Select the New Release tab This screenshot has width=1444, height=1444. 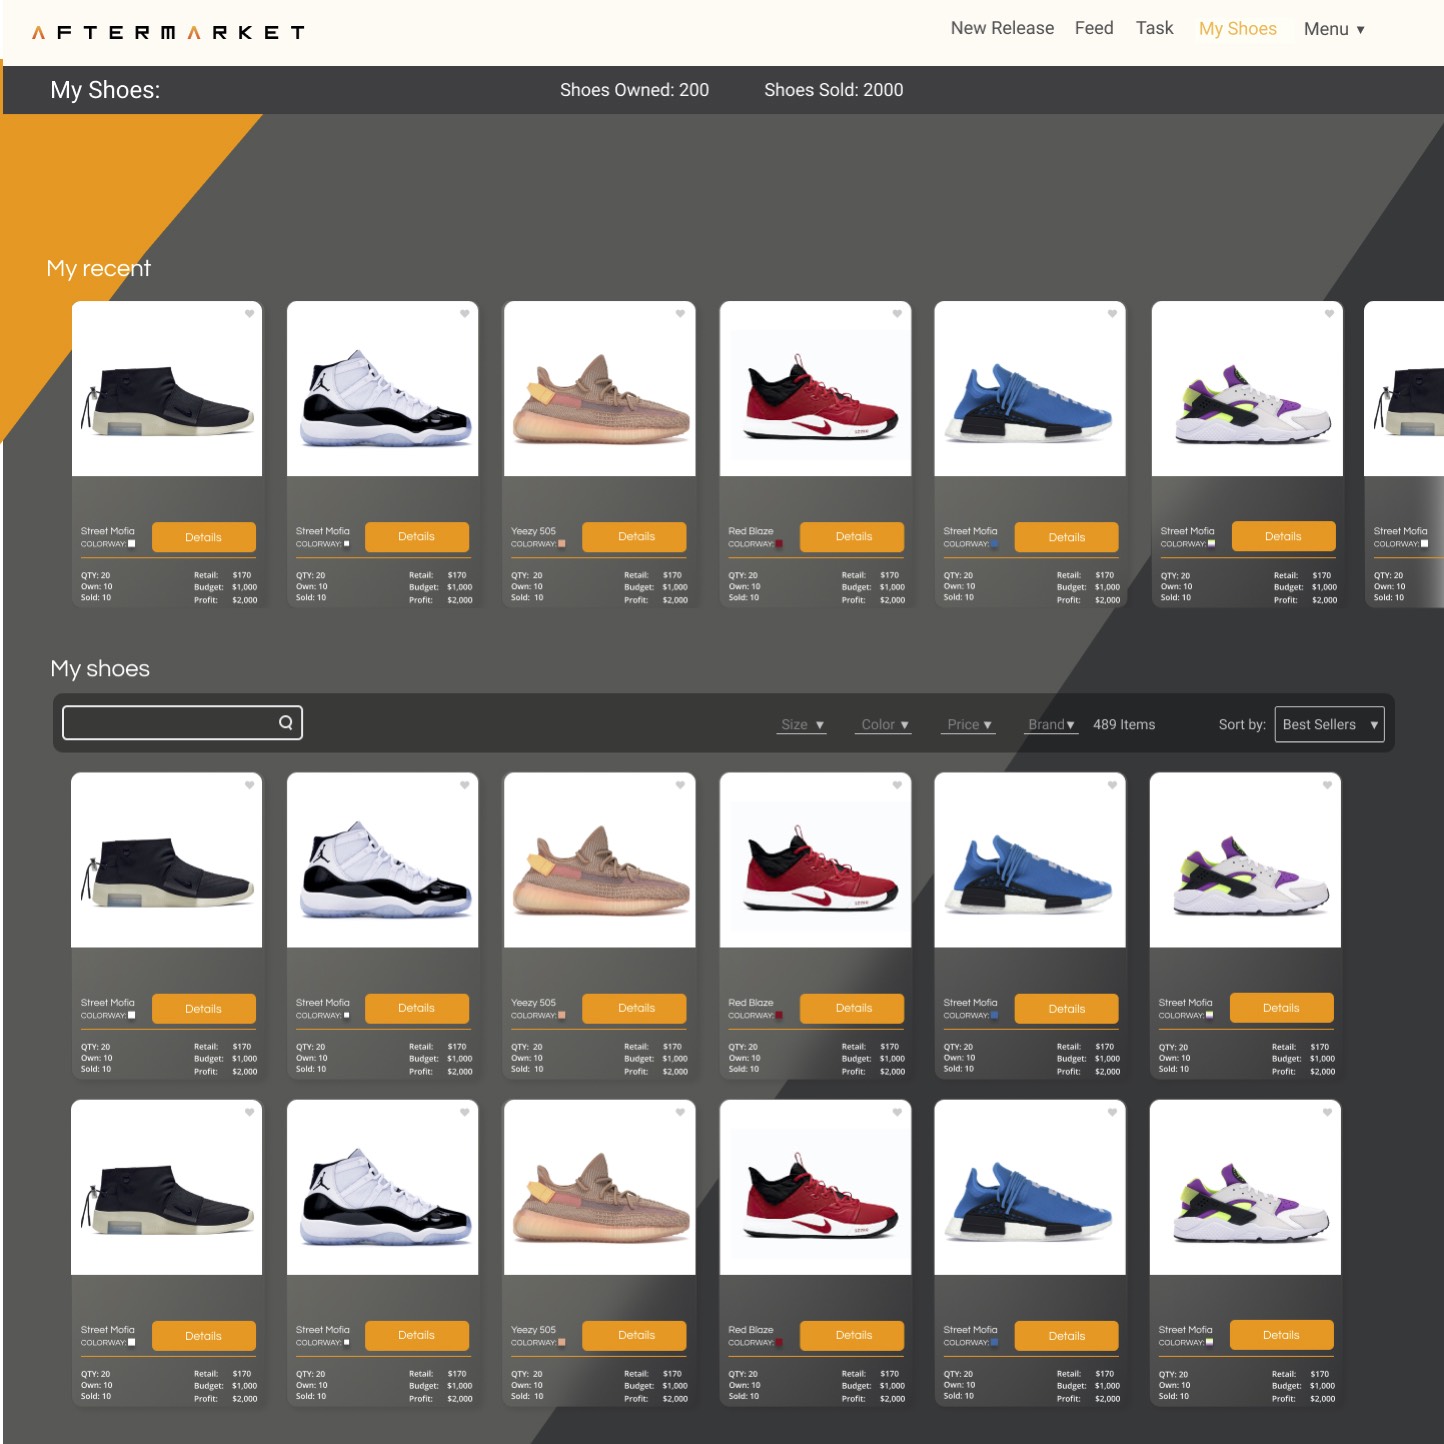[x=1001, y=28]
